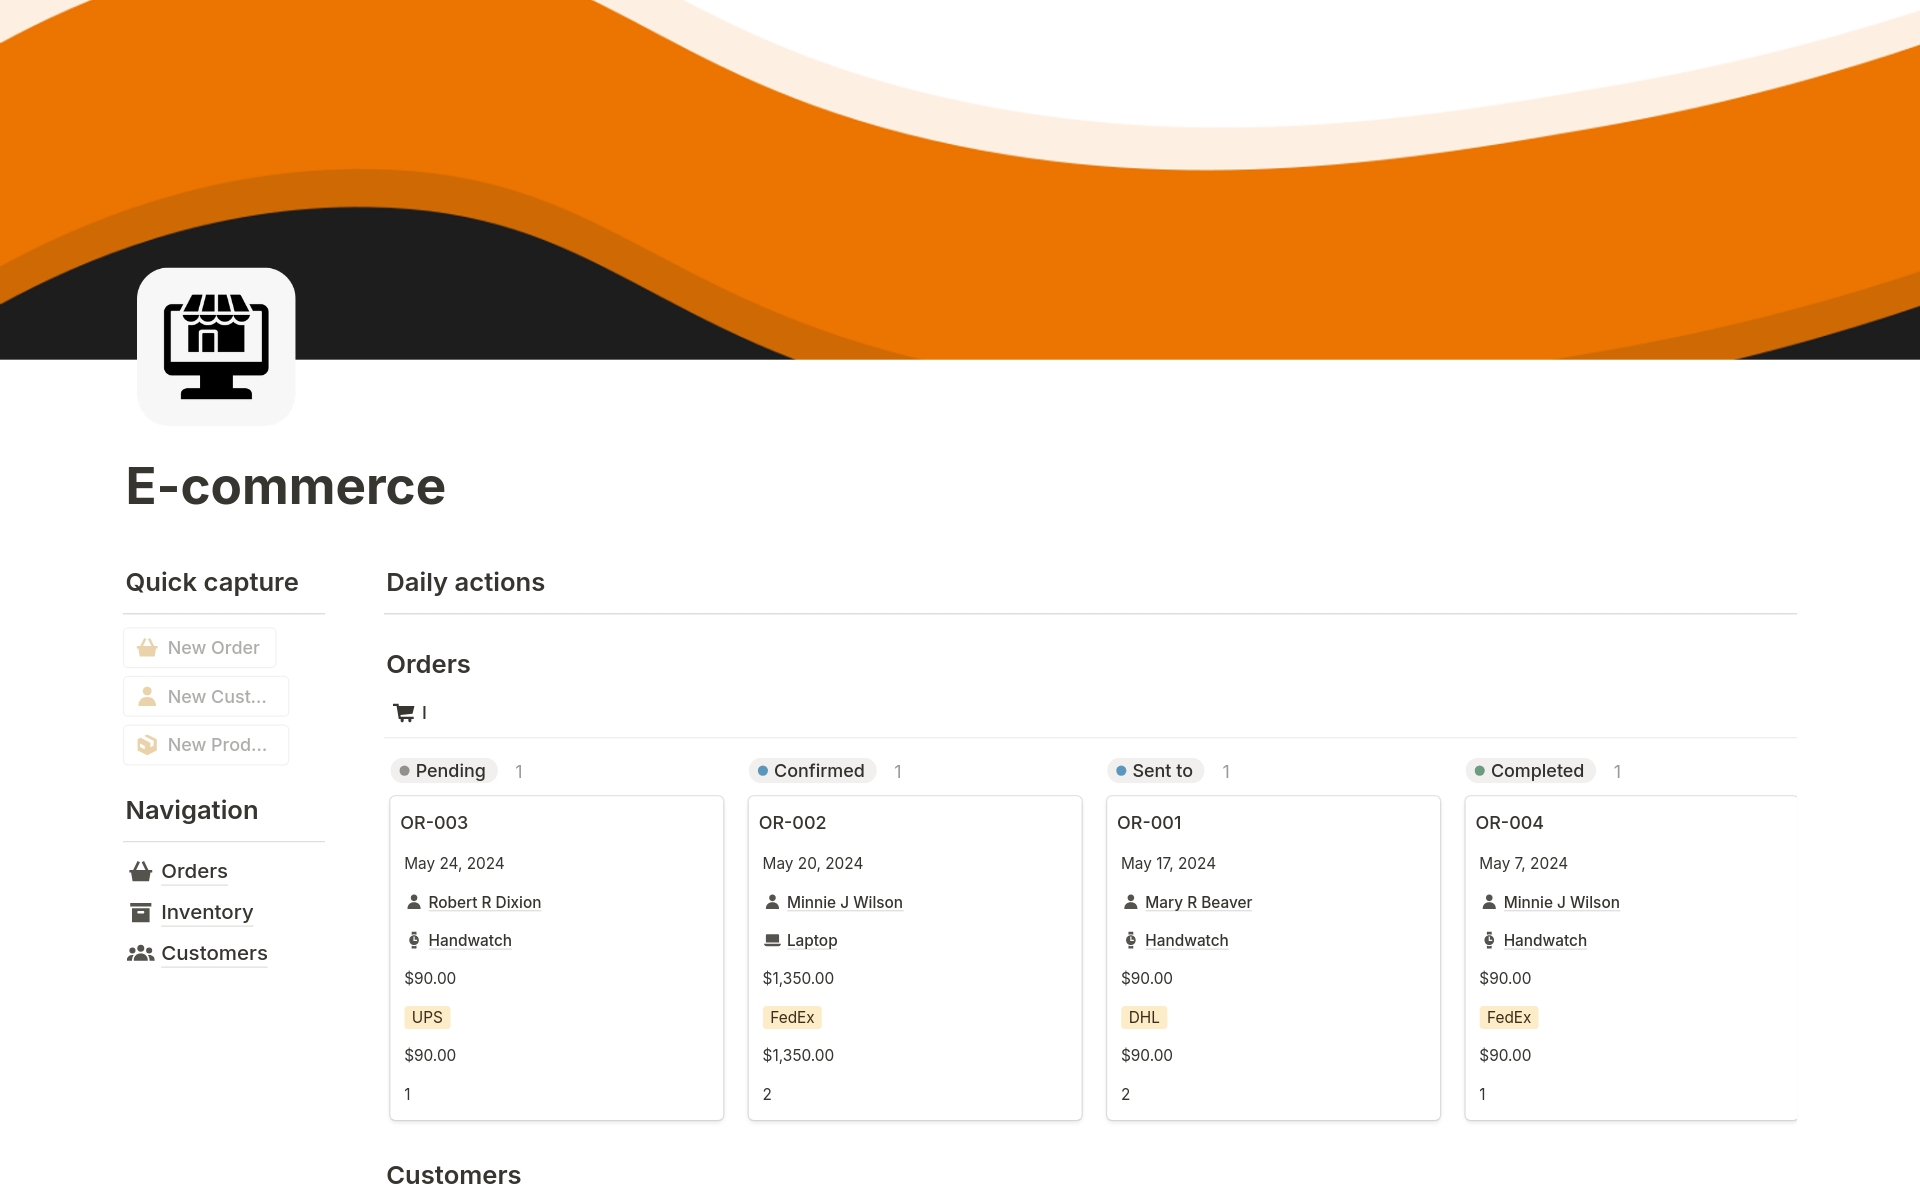Click the people icon beside Customers
Viewport: 1920px width, 1199px height.
(141, 953)
